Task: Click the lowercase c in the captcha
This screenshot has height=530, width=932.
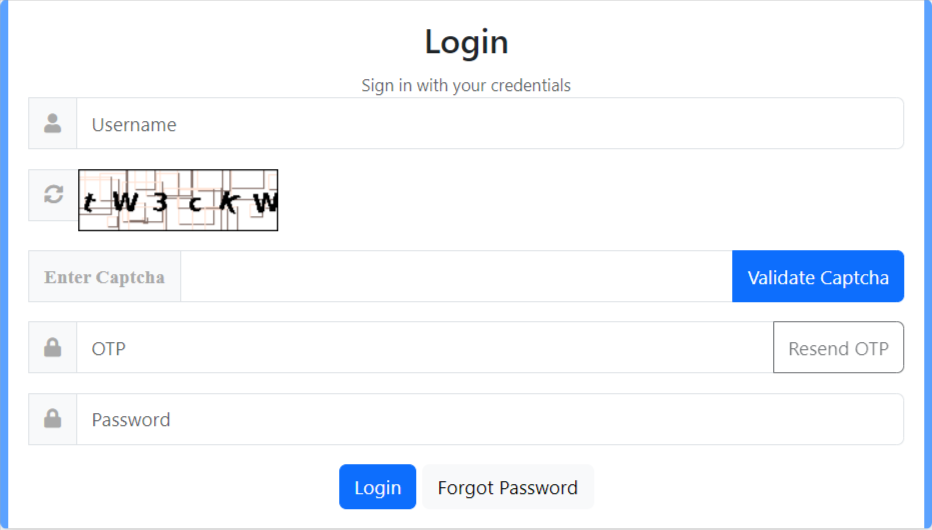Action: point(195,204)
